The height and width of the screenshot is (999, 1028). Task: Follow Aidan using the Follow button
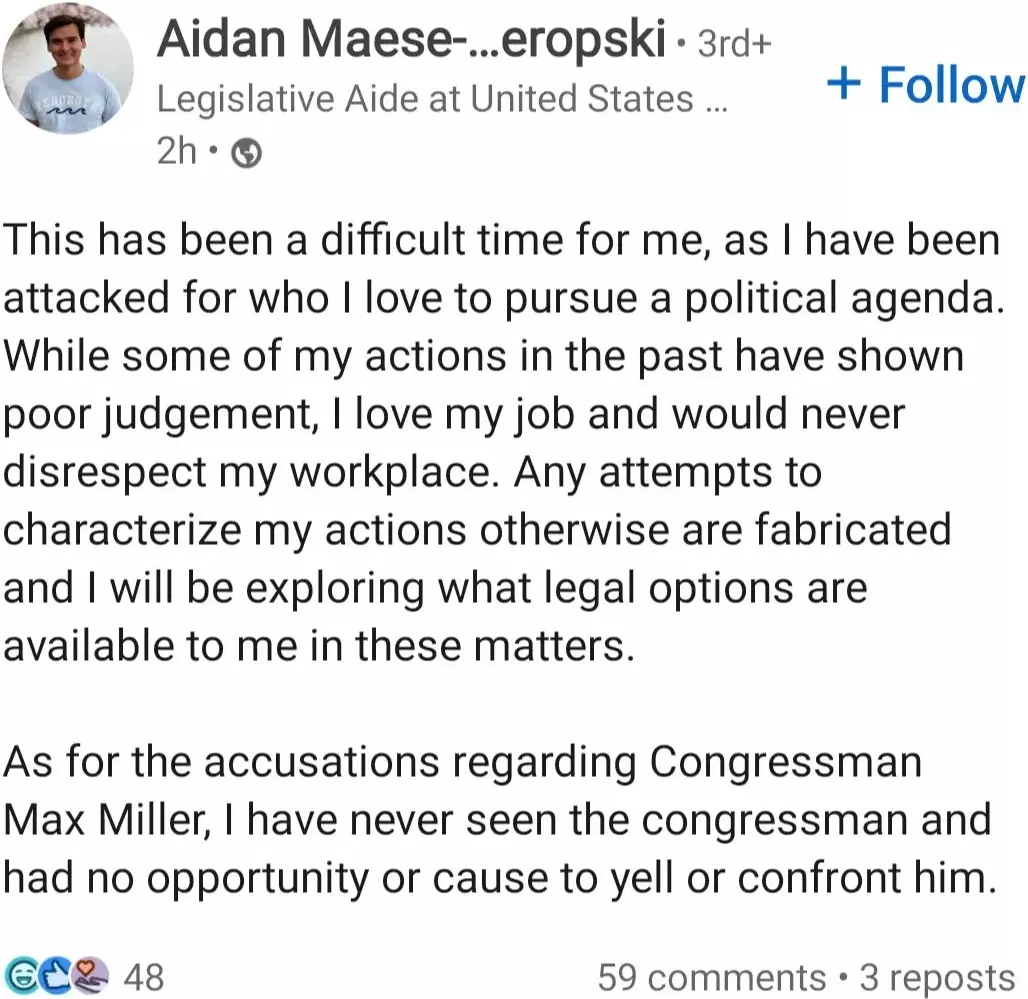[x=925, y=85]
